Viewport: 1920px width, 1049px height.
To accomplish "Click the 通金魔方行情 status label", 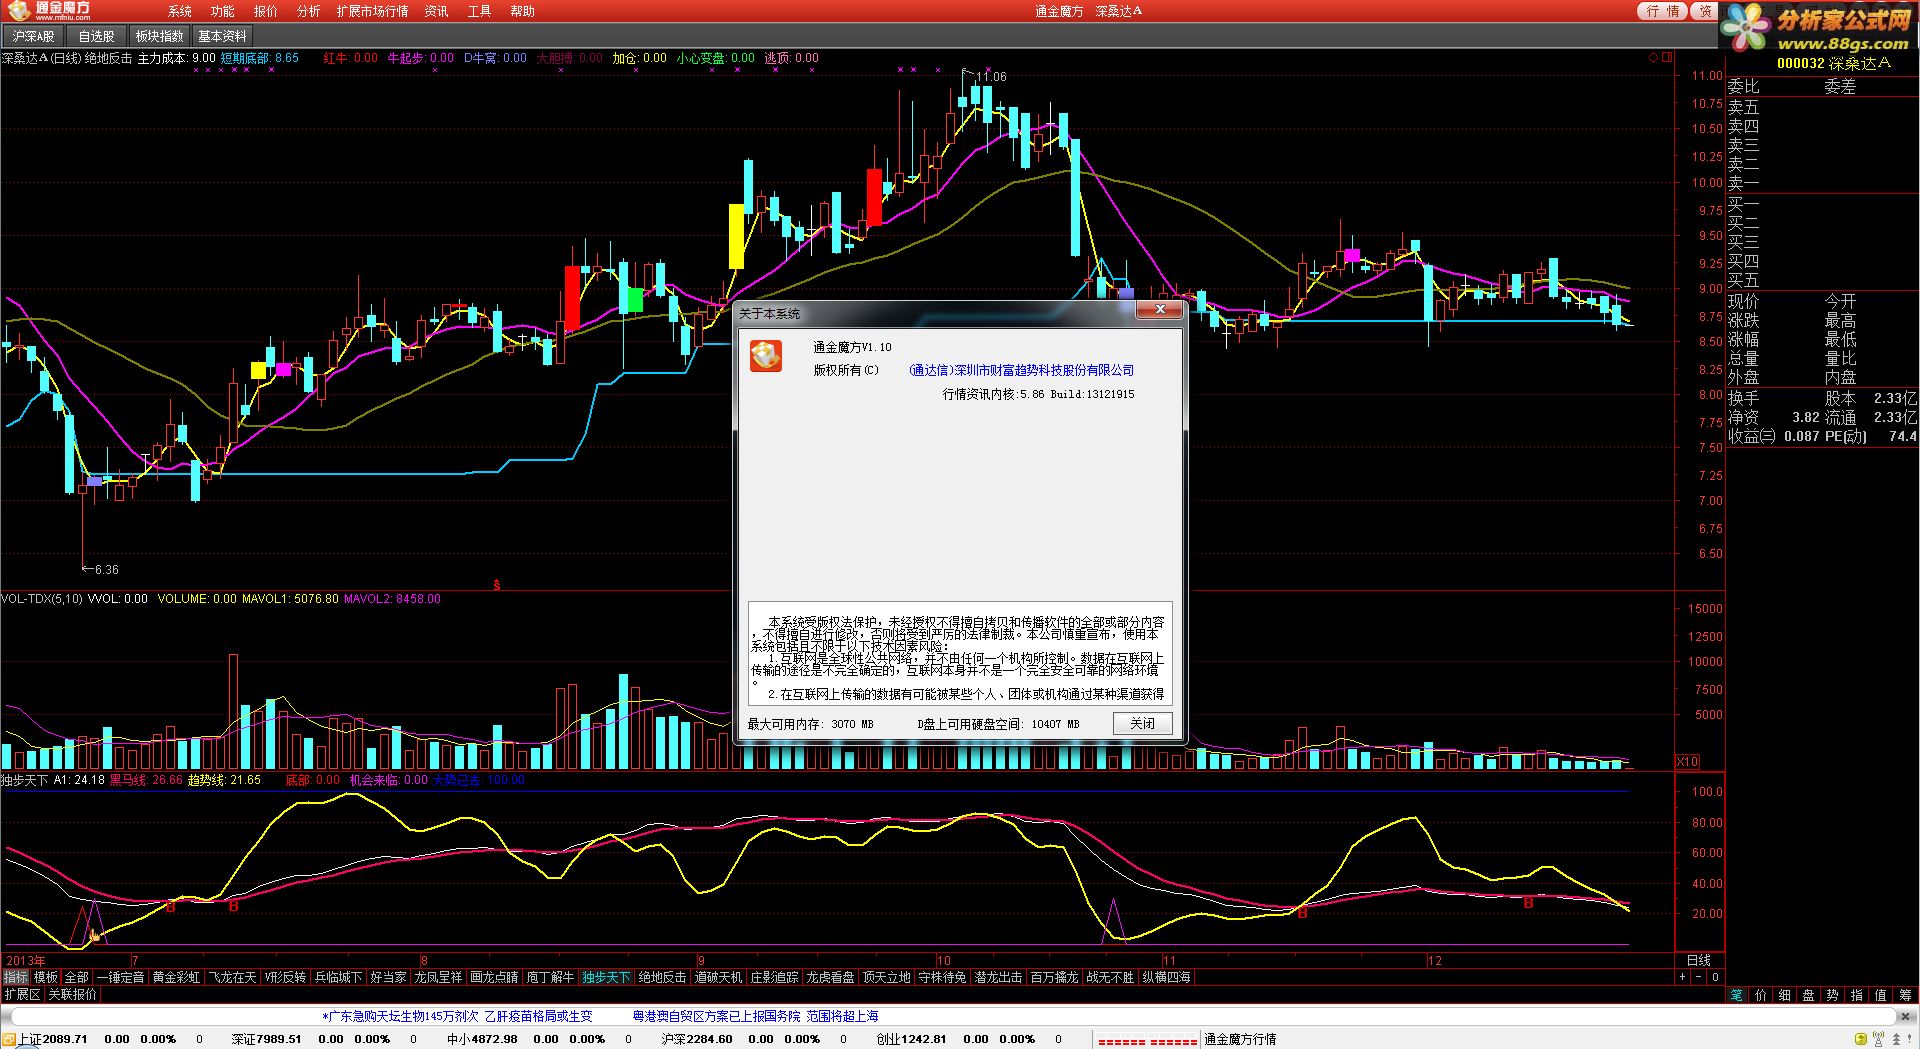I will click(1240, 1040).
